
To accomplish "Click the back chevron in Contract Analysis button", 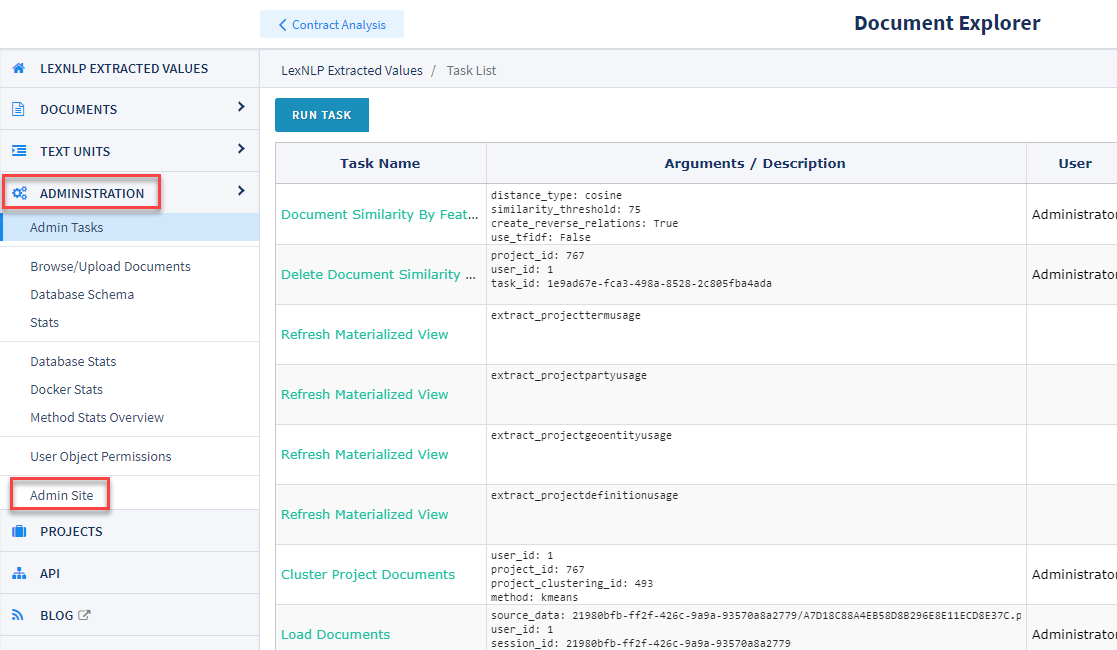I will click(282, 25).
